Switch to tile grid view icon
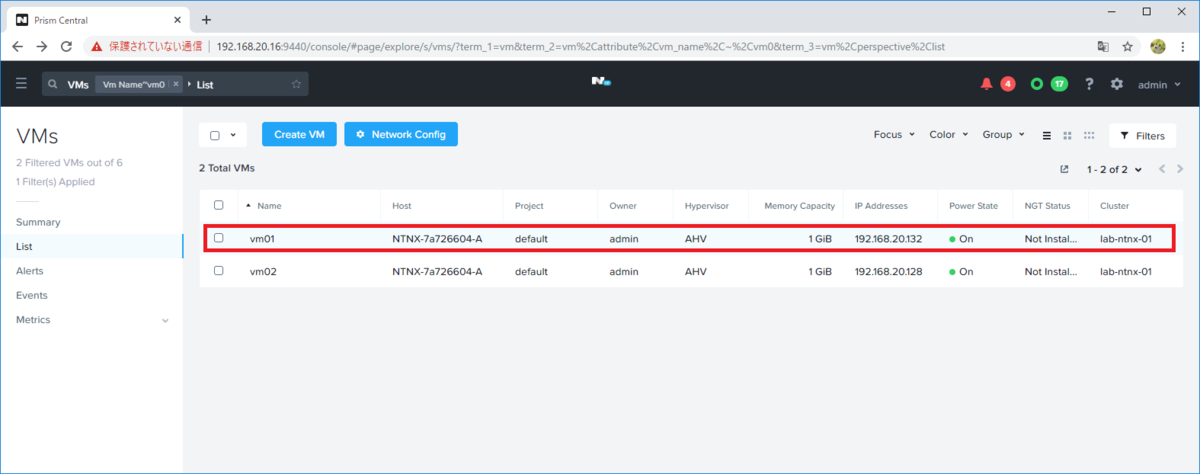Image resolution: width=1200 pixels, height=474 pixels. pos(1068,135)
